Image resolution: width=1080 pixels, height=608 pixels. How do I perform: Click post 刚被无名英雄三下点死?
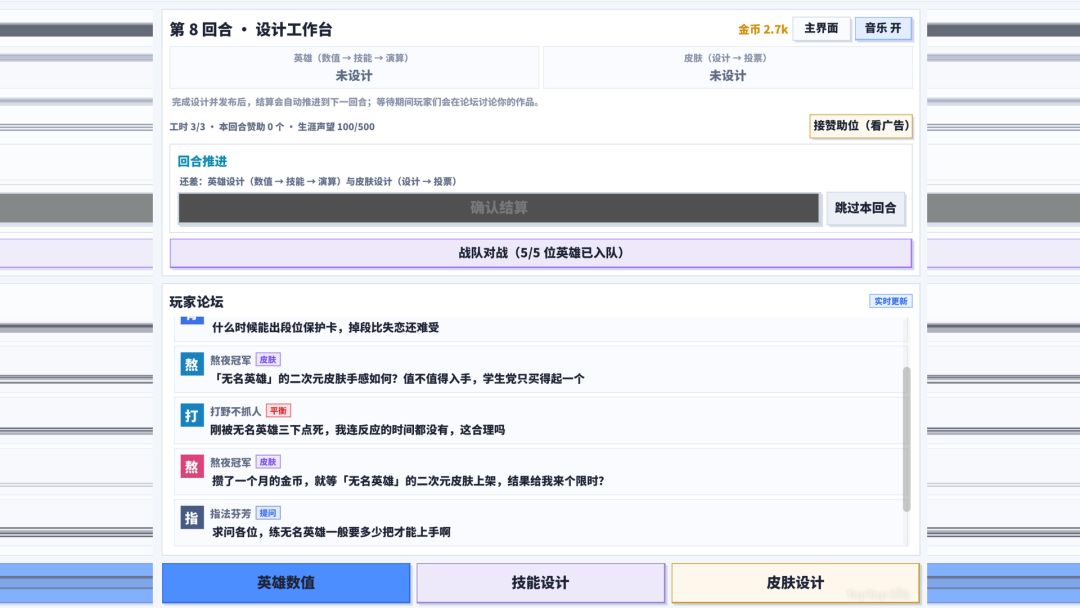357,430
